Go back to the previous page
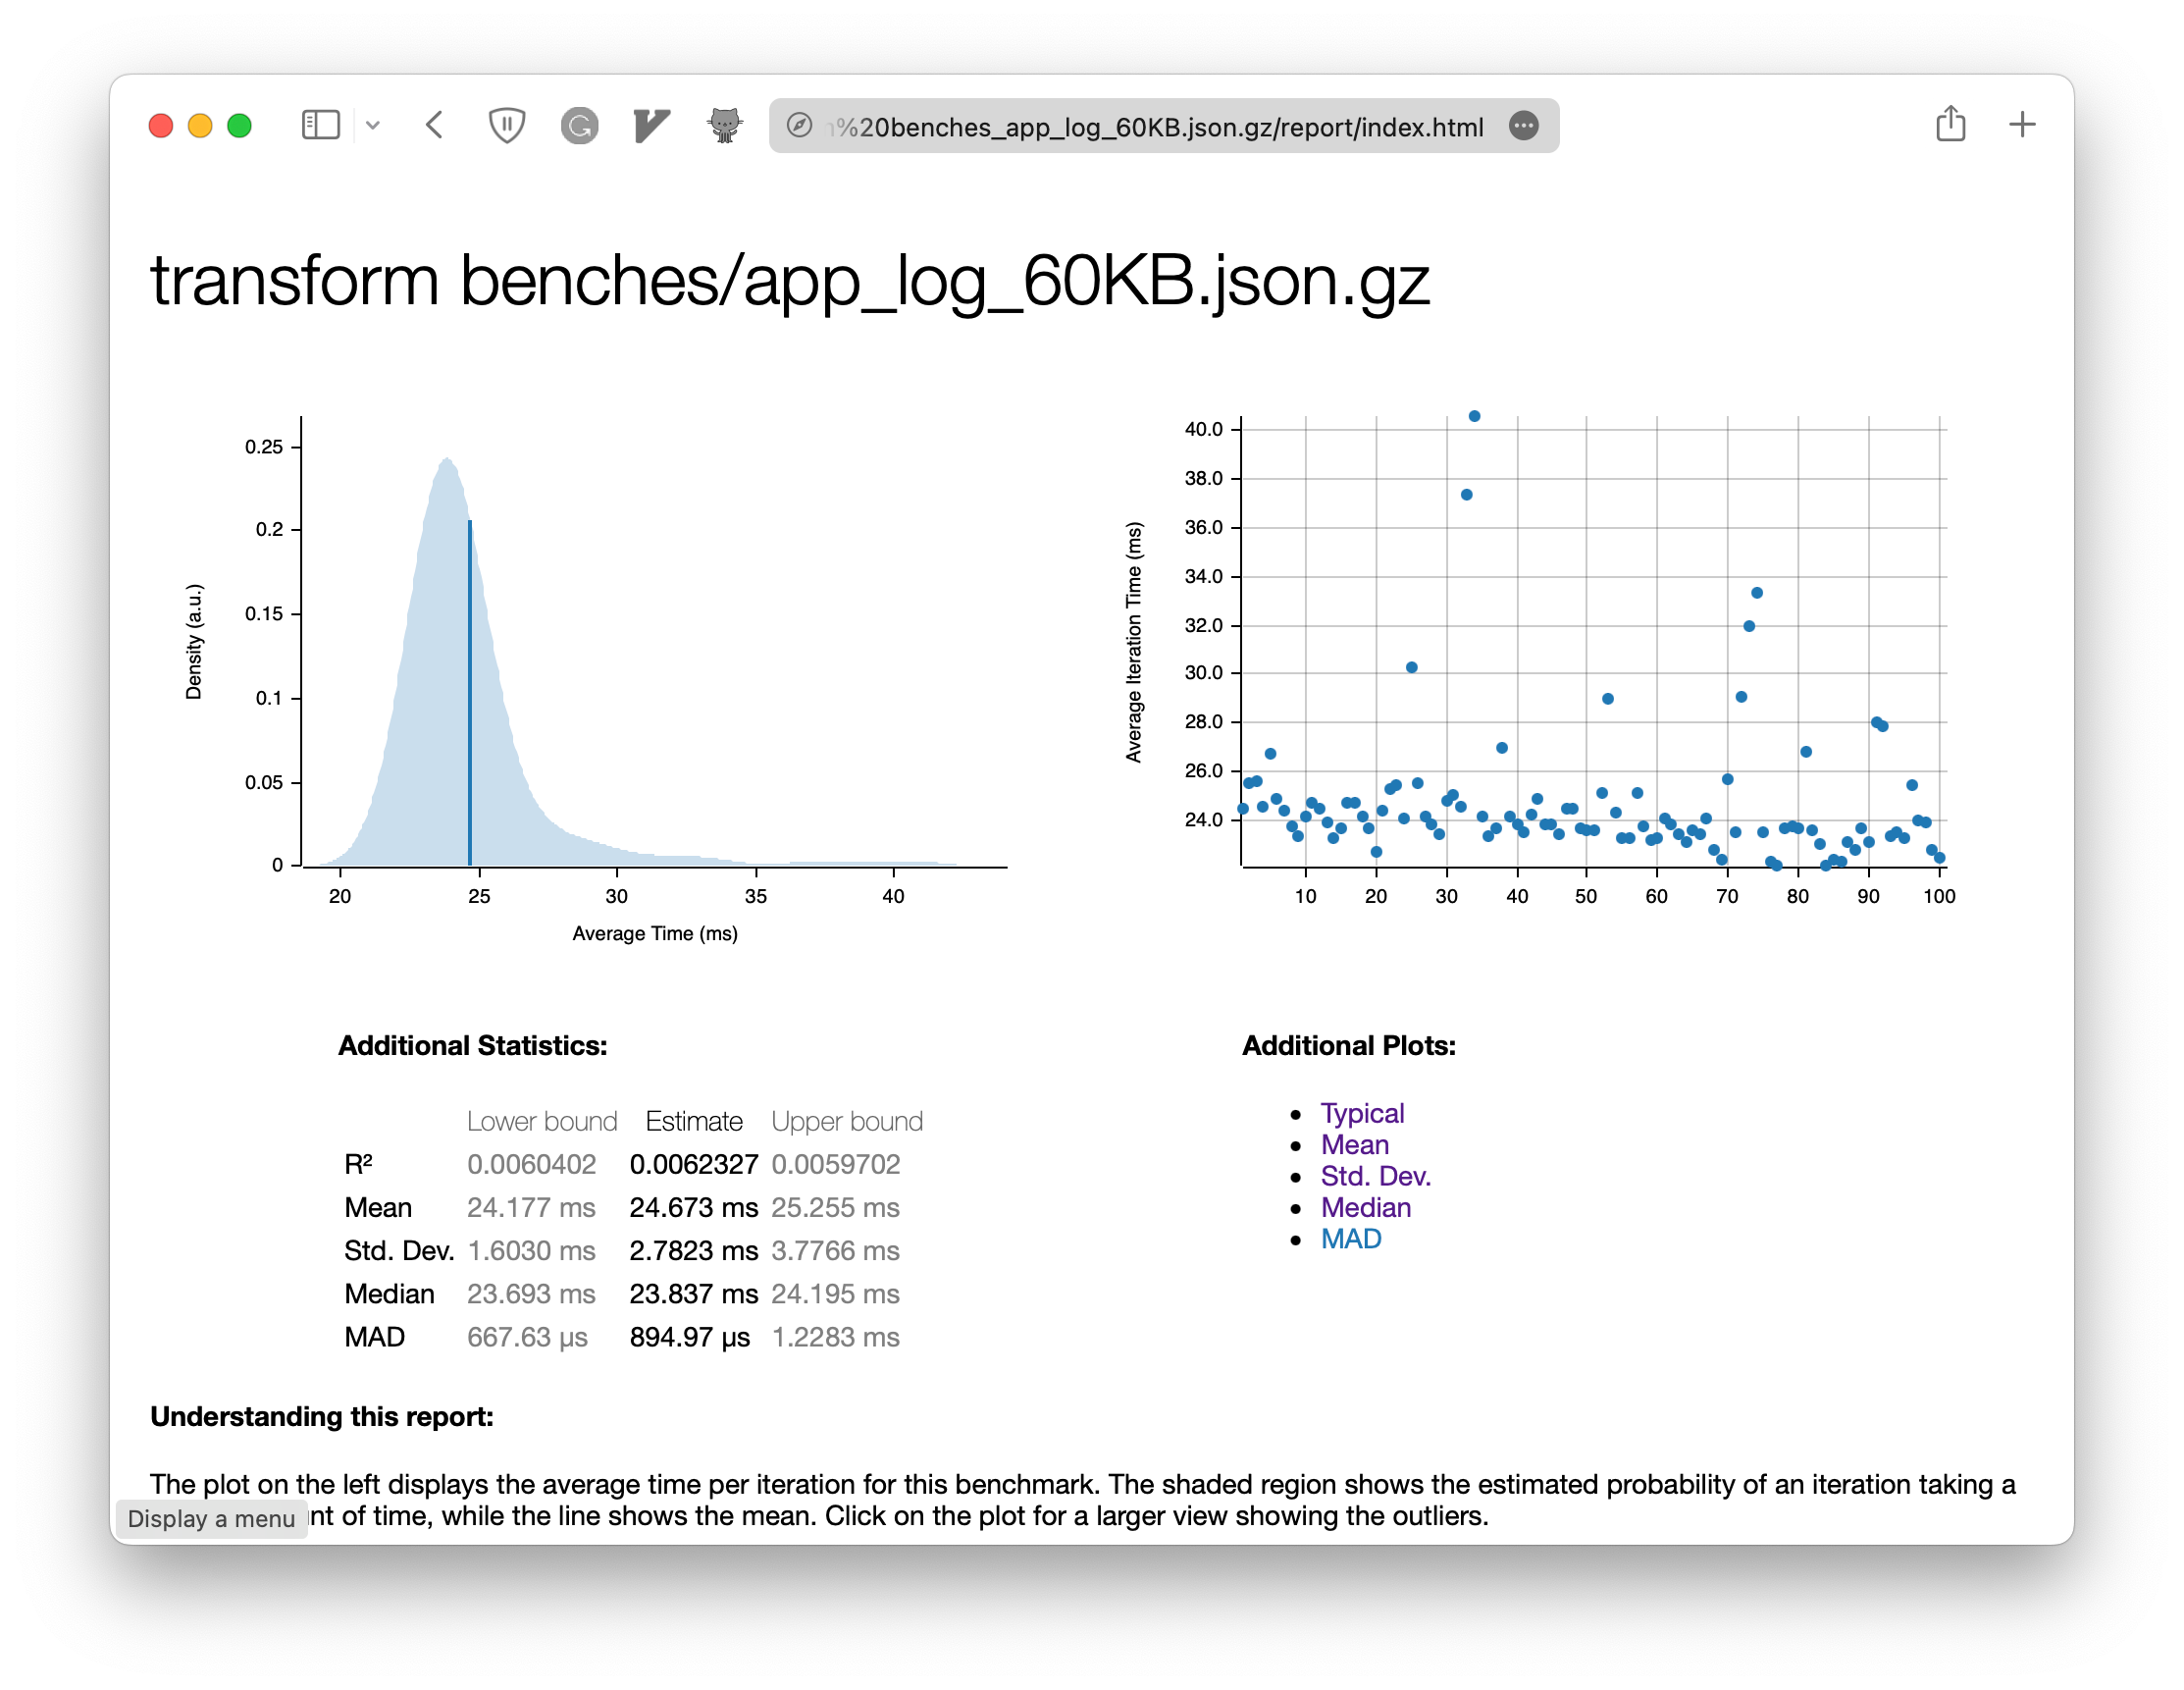This screenshot has width=2184, height=1690. pos(434,125)
